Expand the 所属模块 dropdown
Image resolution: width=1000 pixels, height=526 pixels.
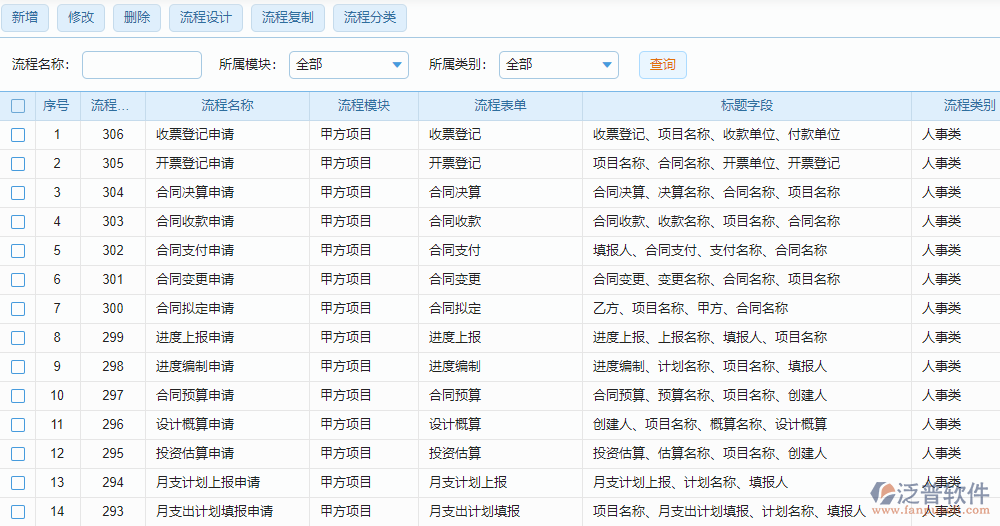pos(348,65)
